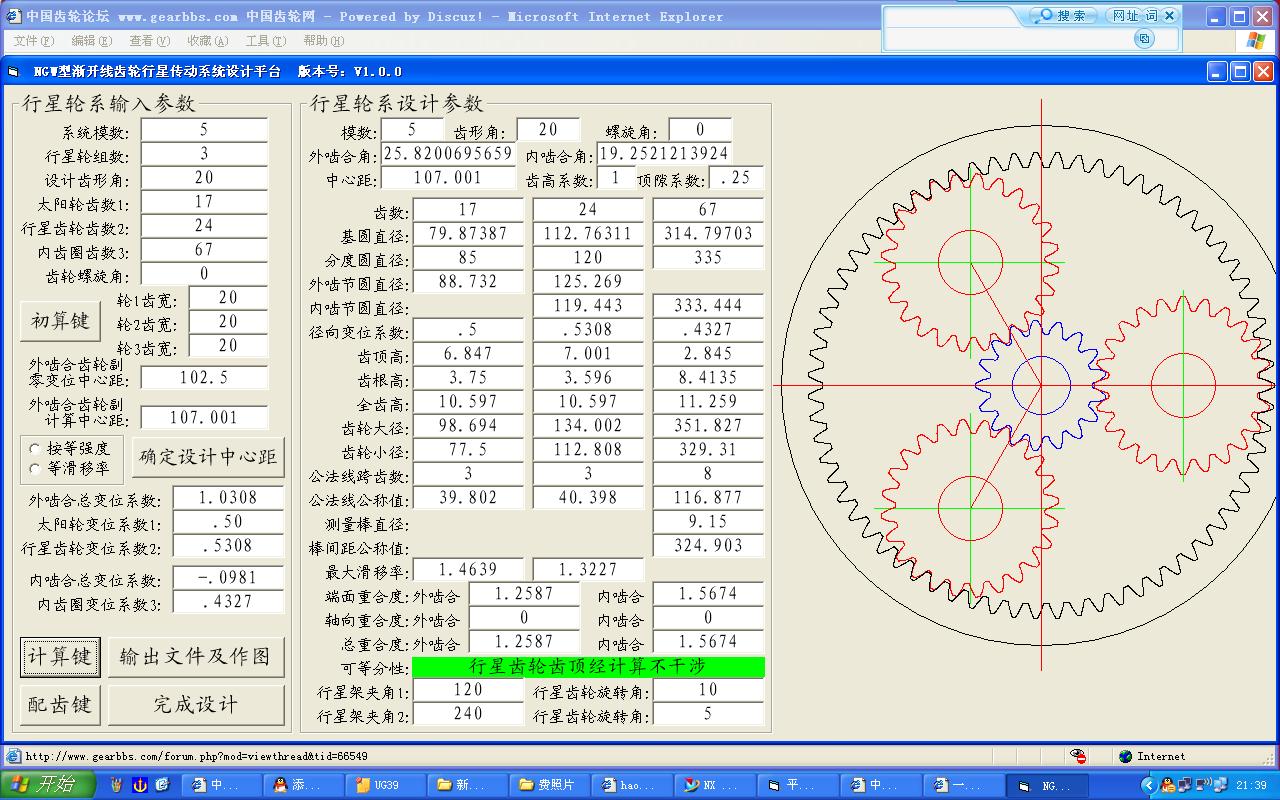Screen dimensions: 1280x800
Task: Click the 轮1齿宽 input field
Action: [228, 298]
